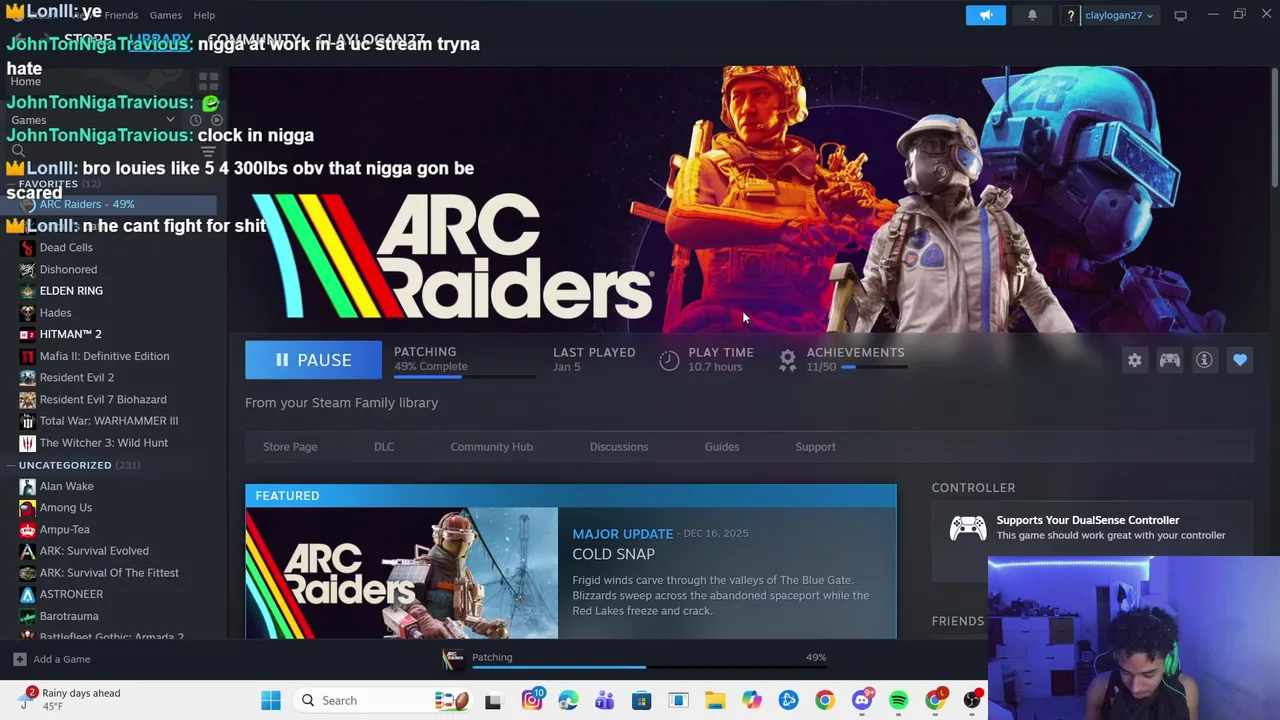This screenshot has width=1280, height=720.
Task: Click the library page vertical scrollbar
Action: (1274, 130)
